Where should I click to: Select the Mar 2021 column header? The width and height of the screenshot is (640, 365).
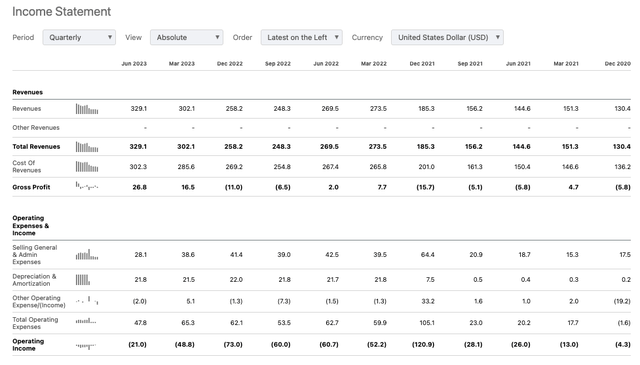point(566,64)
